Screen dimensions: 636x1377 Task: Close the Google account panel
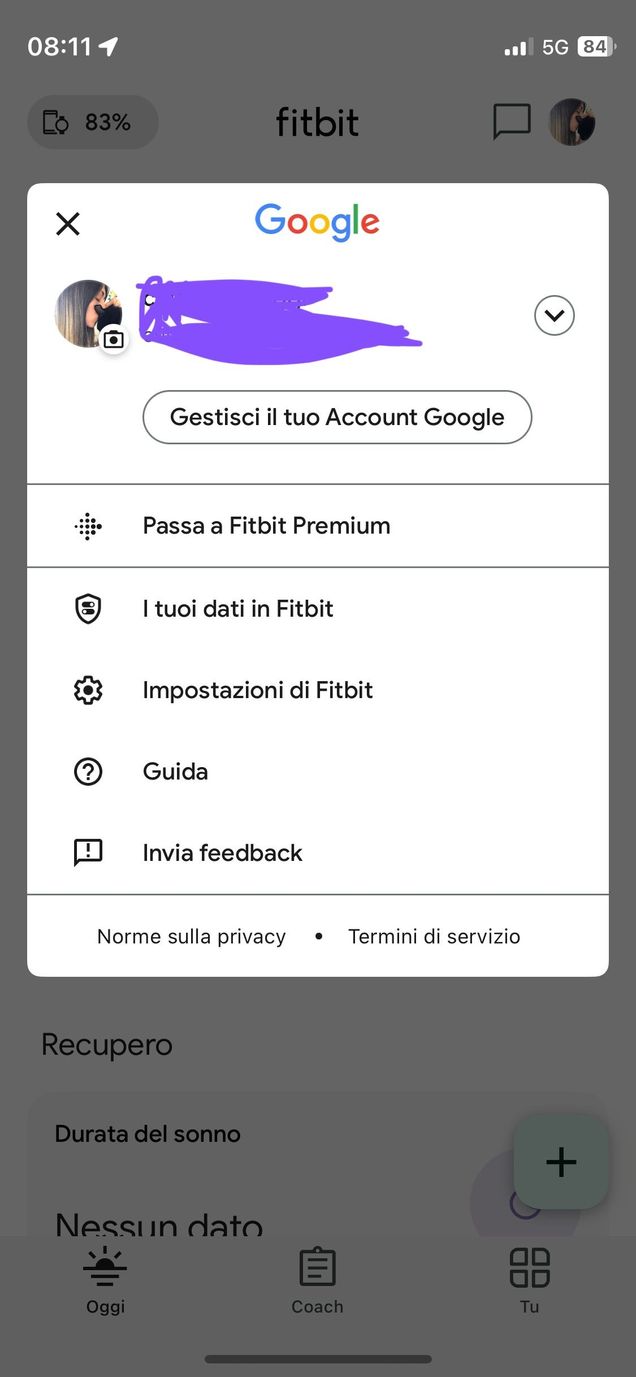click(68, 223)
